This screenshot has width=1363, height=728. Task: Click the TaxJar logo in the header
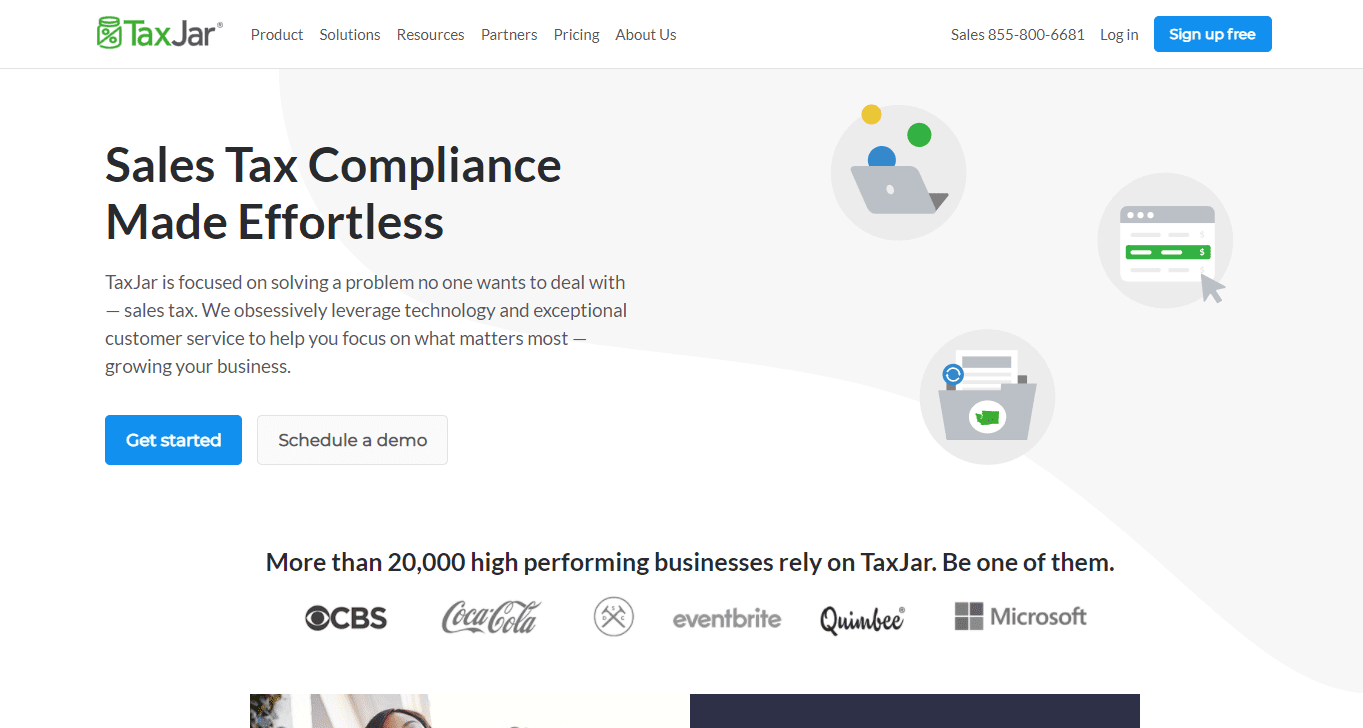158,32
